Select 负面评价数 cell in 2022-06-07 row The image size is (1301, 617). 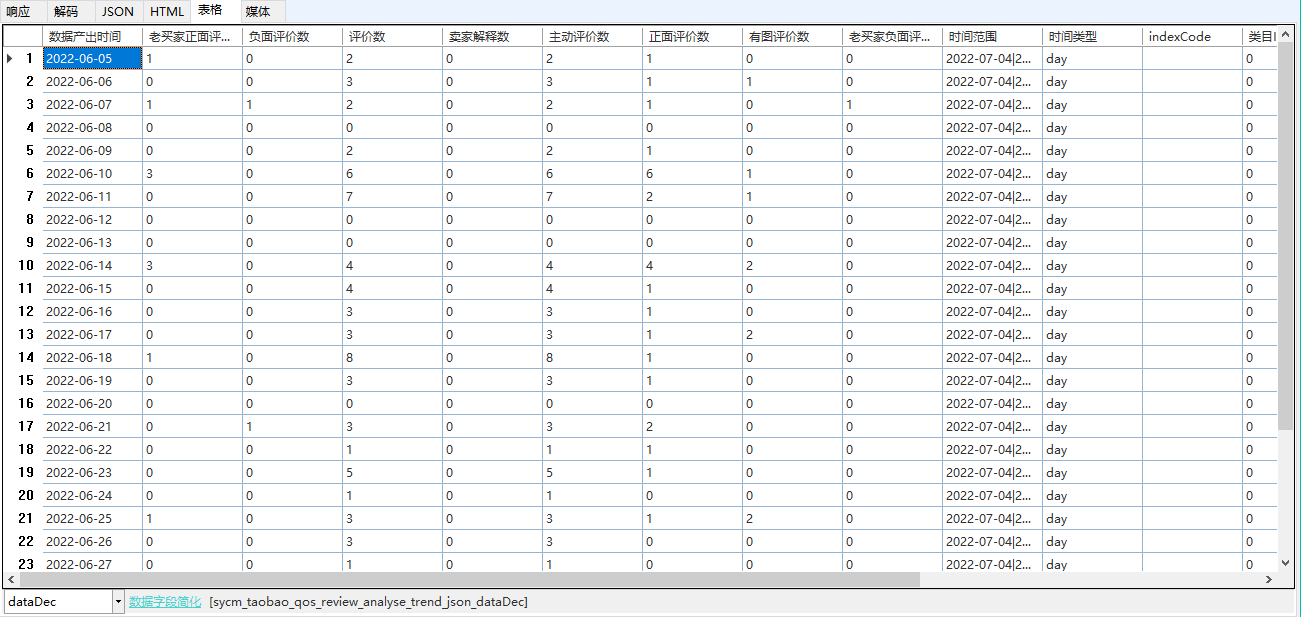click(292, 105)
